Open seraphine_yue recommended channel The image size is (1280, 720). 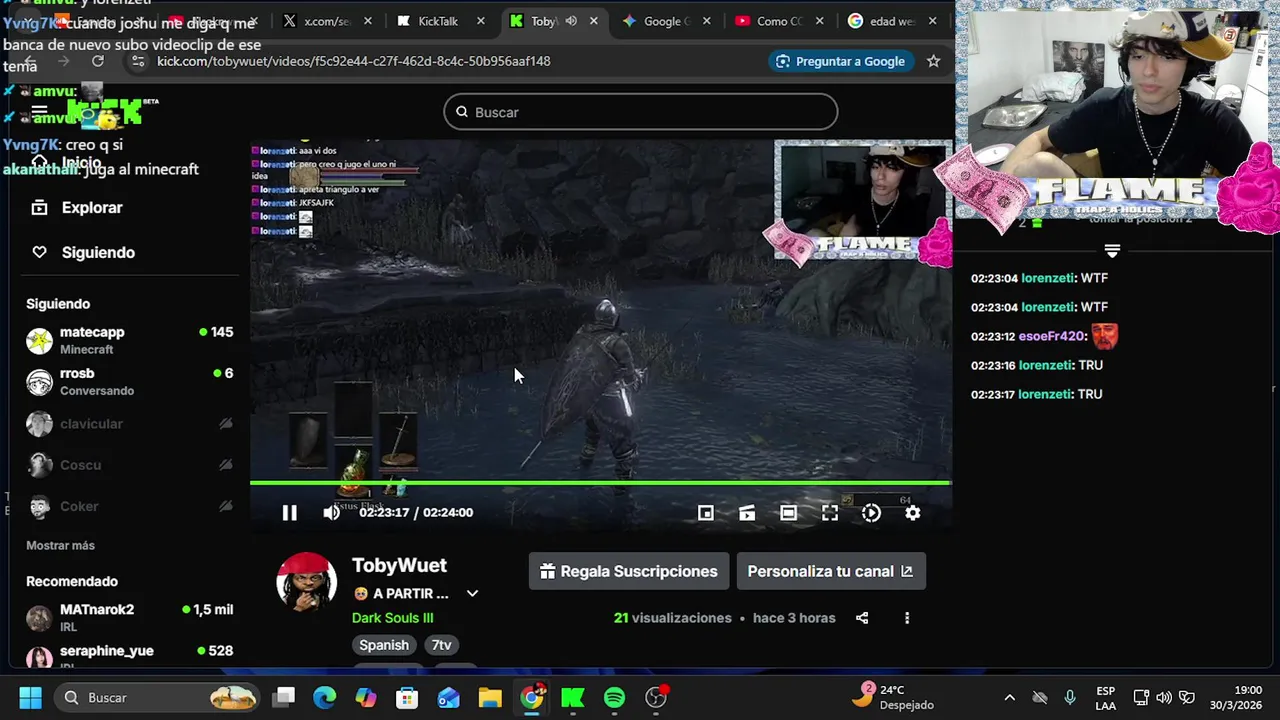click(x=130, y=656)
